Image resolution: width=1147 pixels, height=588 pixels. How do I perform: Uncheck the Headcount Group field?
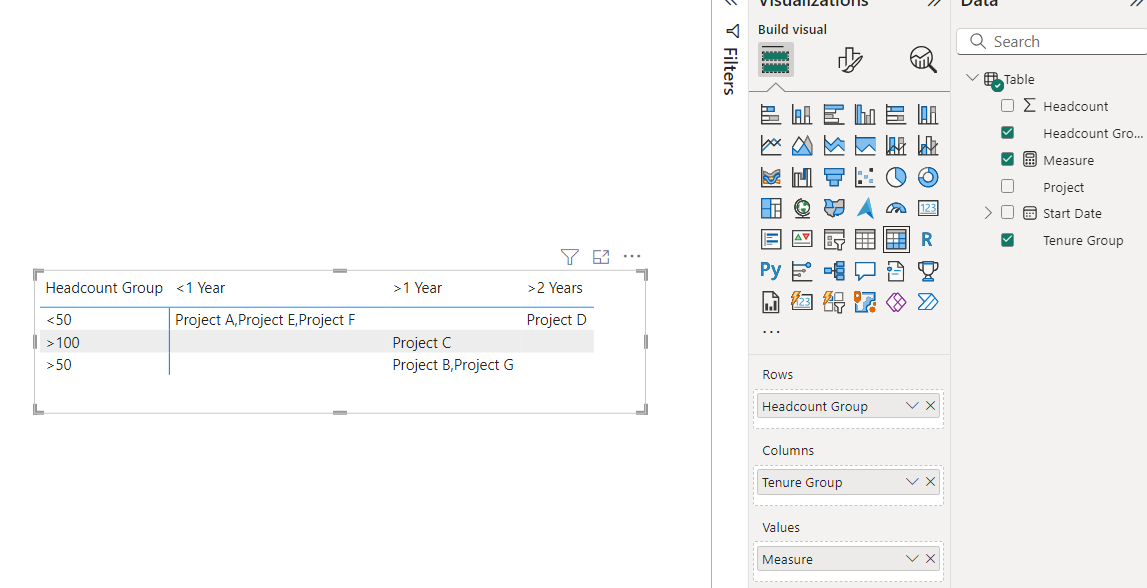tap(1007, 132)
